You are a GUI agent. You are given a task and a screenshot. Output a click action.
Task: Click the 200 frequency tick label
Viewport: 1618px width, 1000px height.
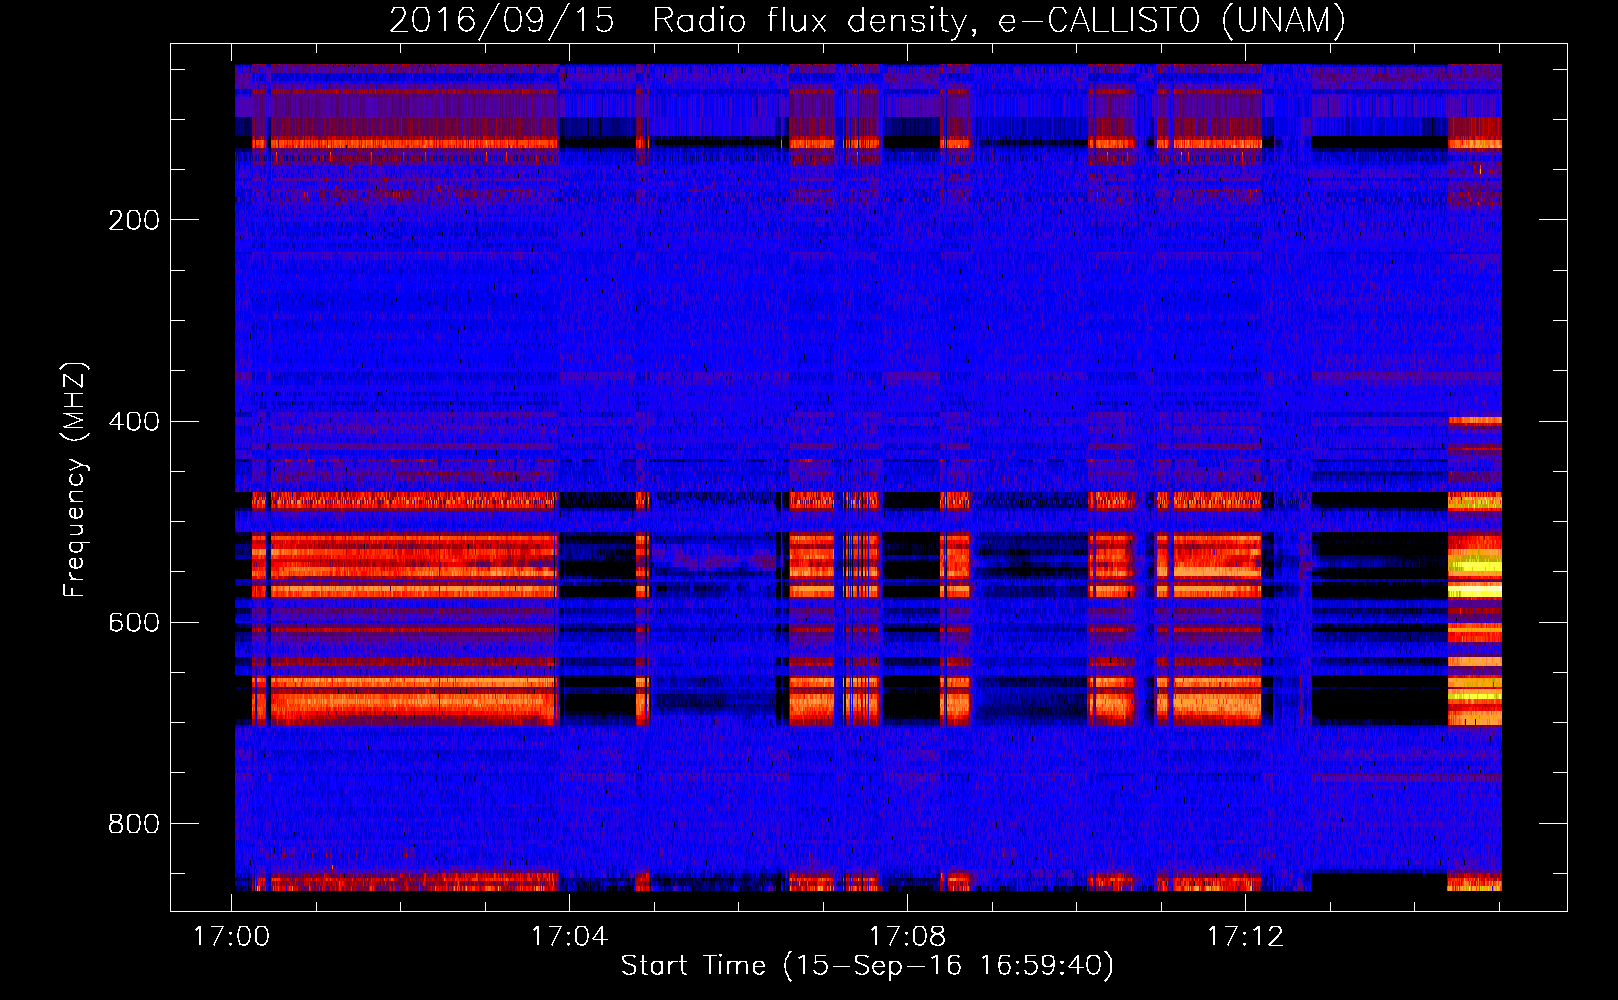(x=134, y=220)
